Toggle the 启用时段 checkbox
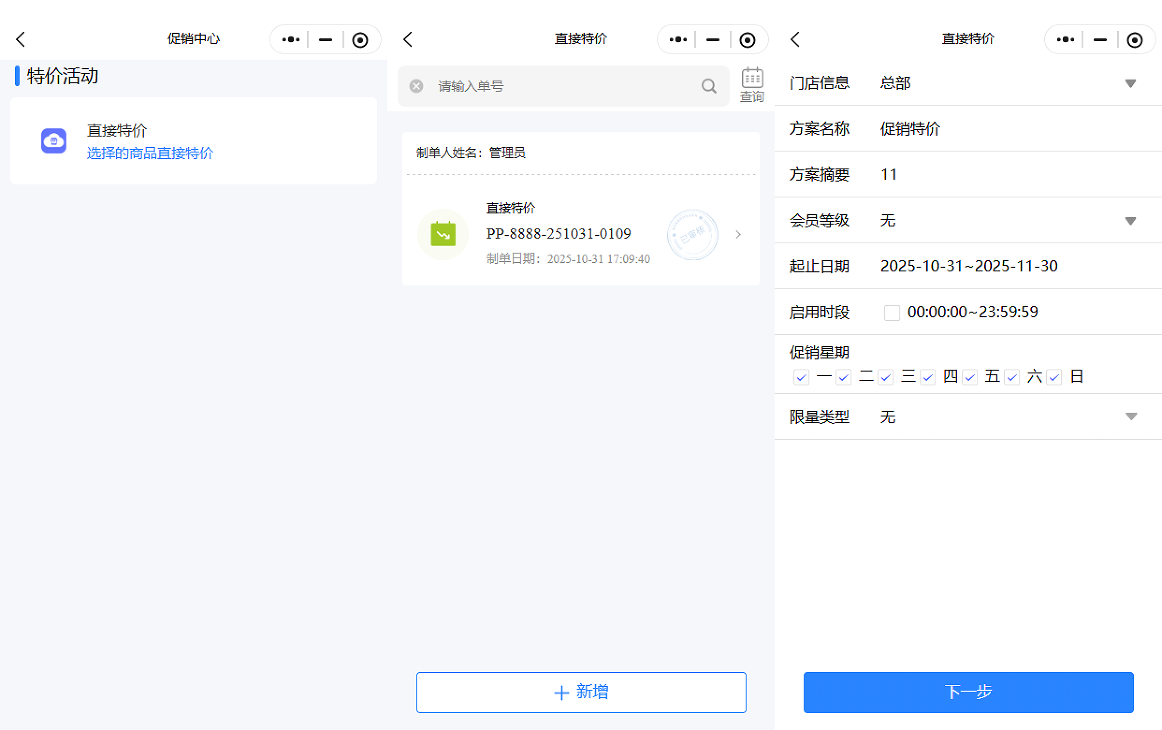The image size is (1162, 730). pyautogui.click(x=892, y=313)
